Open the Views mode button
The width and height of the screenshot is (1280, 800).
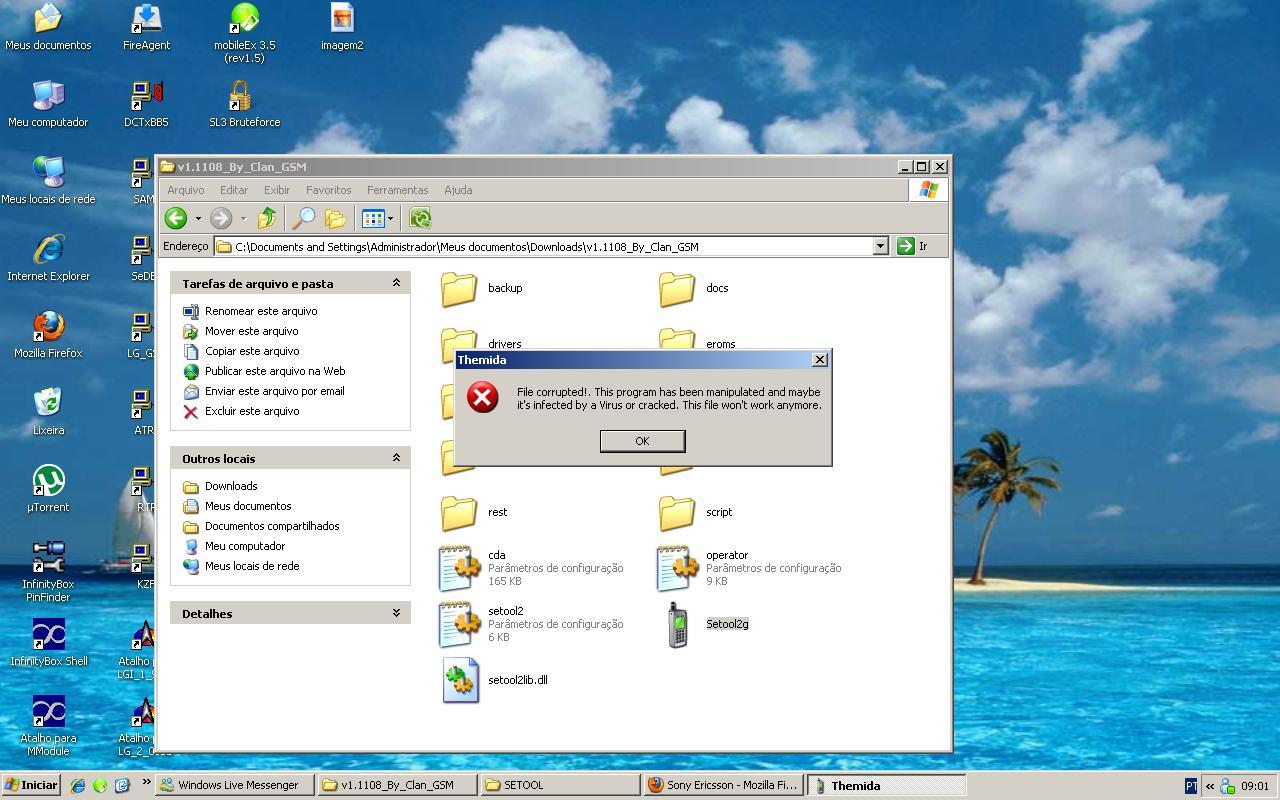pyautogui.click(x=373, y=218)
